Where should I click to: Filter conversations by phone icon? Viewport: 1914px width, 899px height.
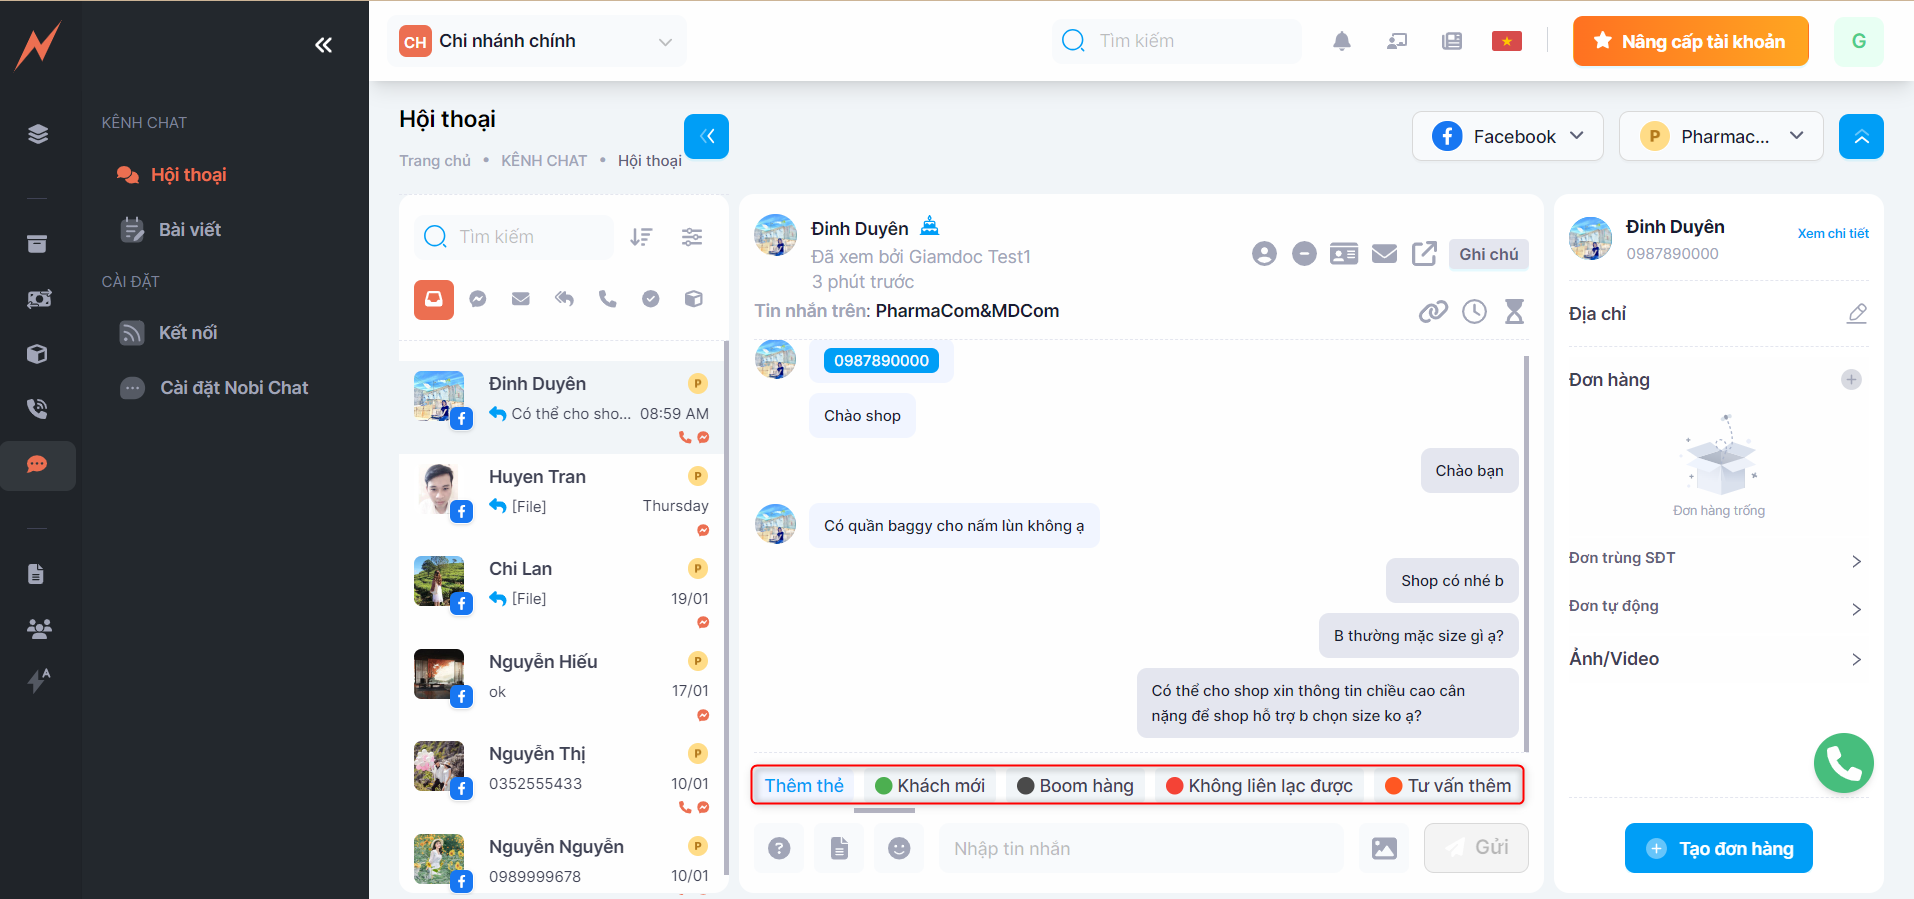click(x=607, y=299)
